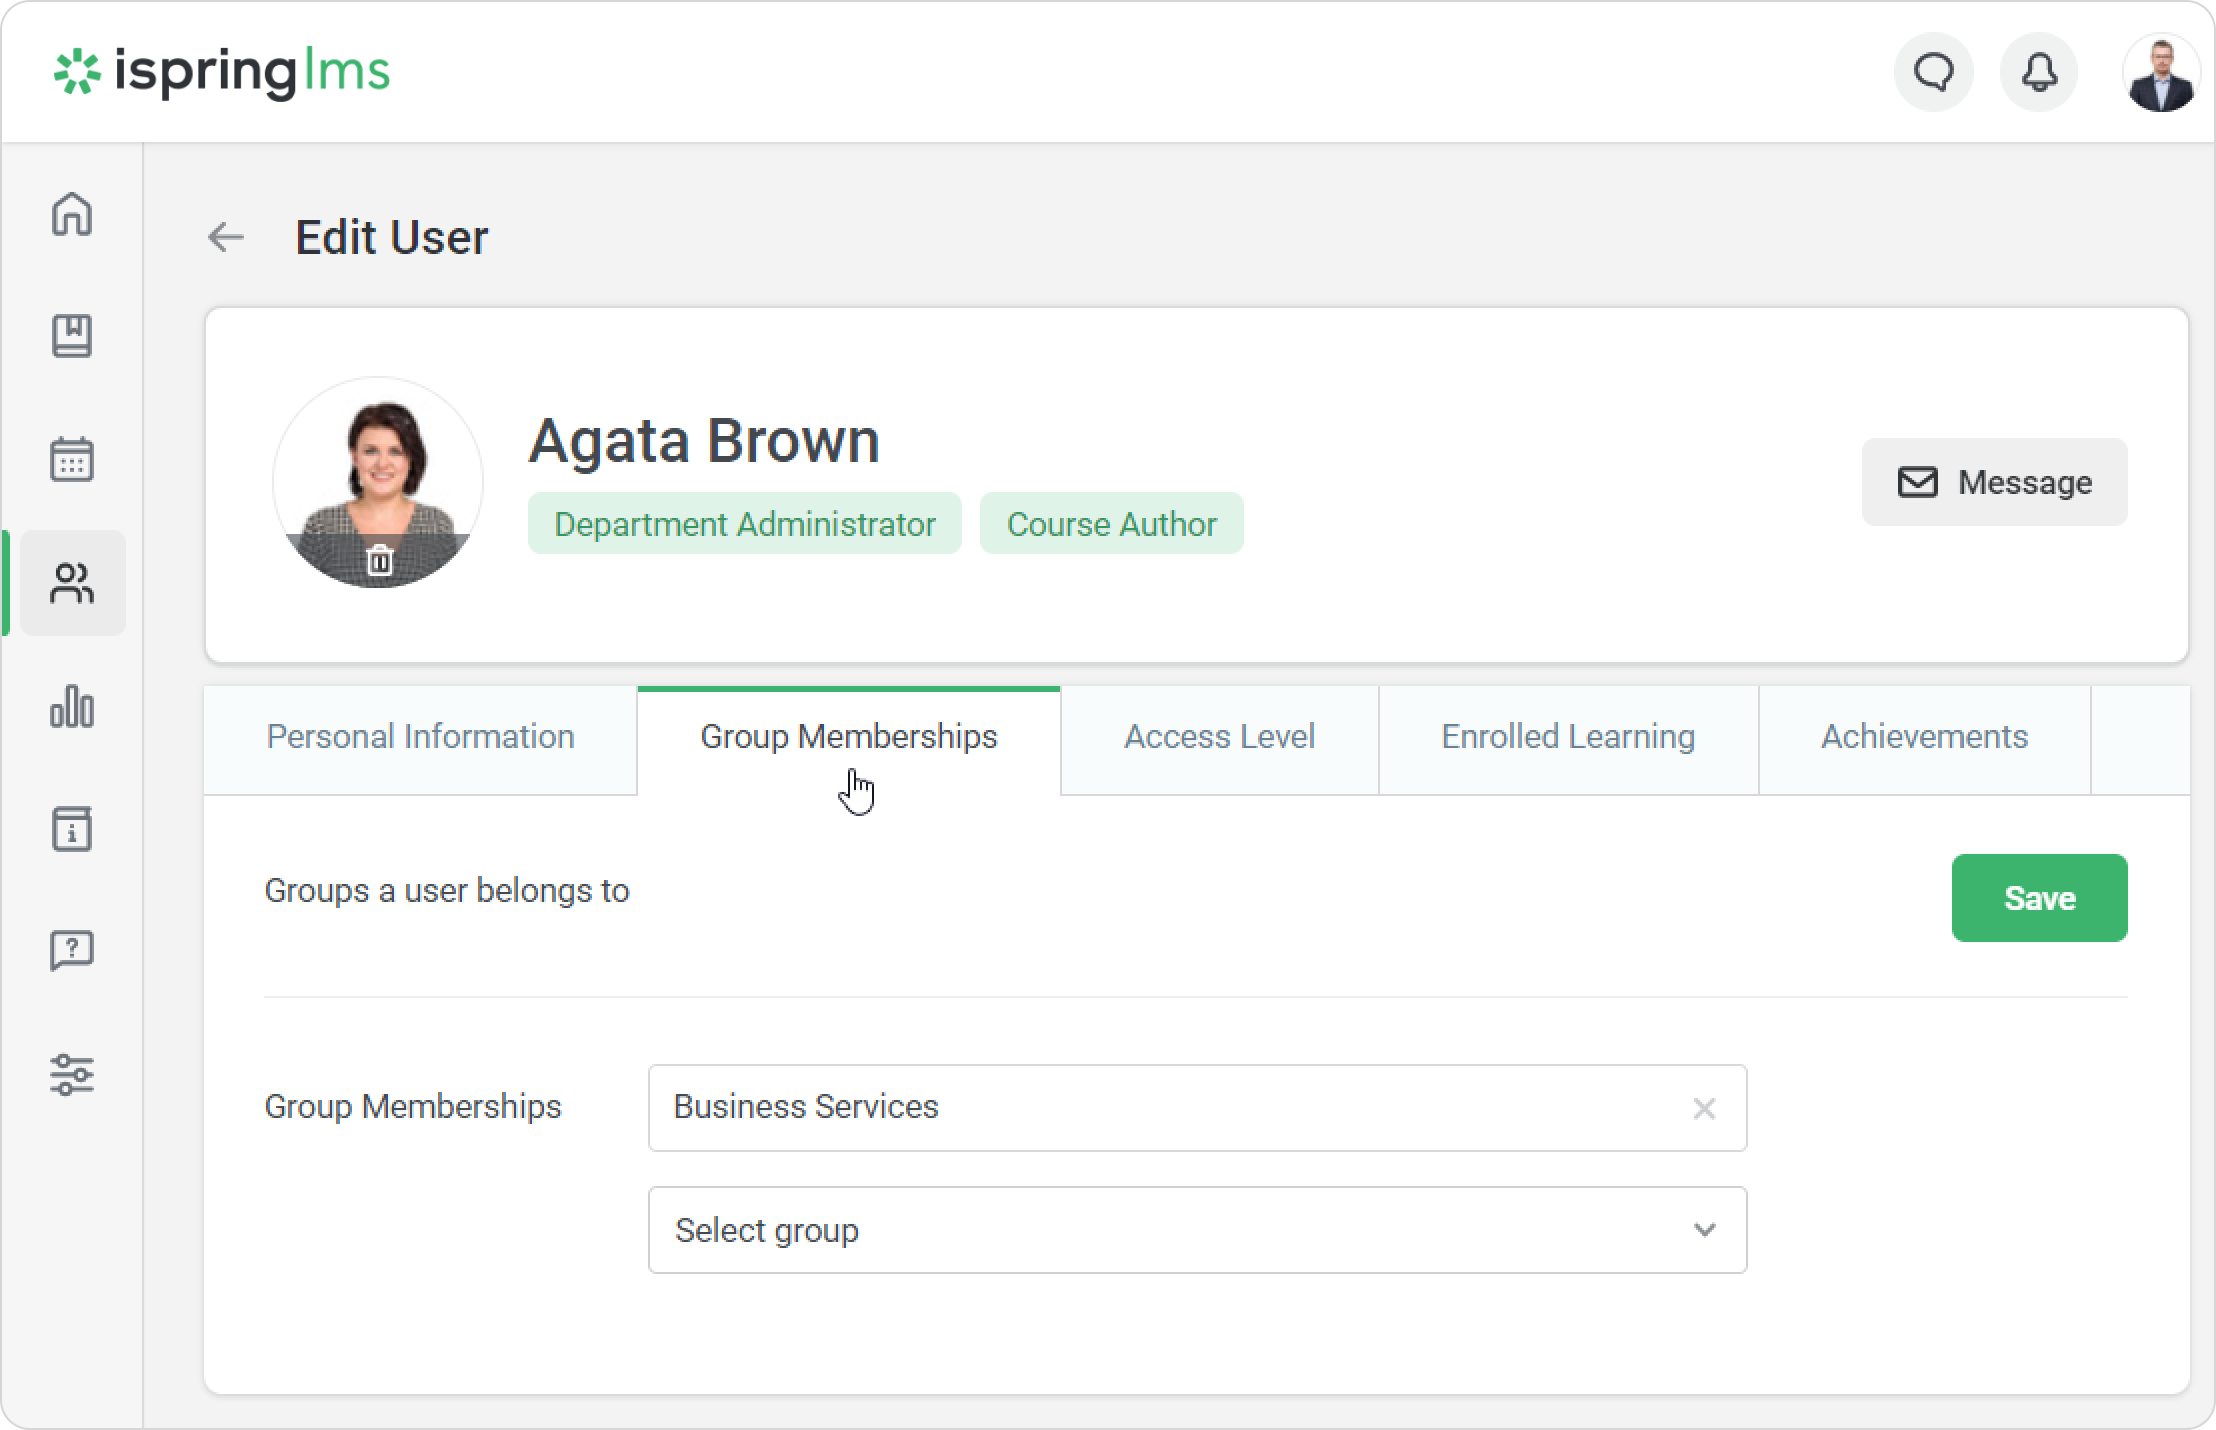Open the Home icon in sidebar

(72, 214)
